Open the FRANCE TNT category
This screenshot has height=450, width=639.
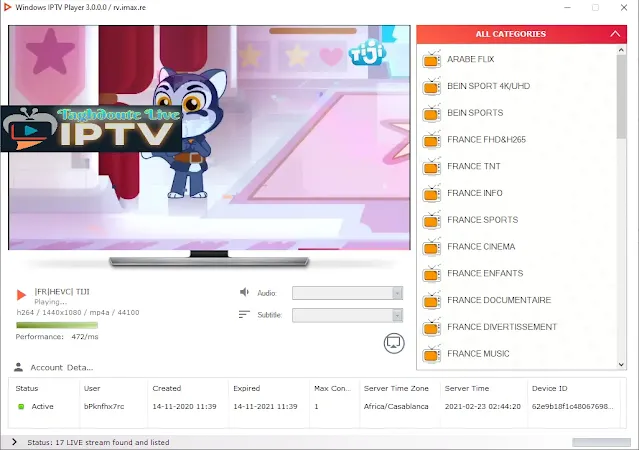pyautogui.click(x=474, y=166)
